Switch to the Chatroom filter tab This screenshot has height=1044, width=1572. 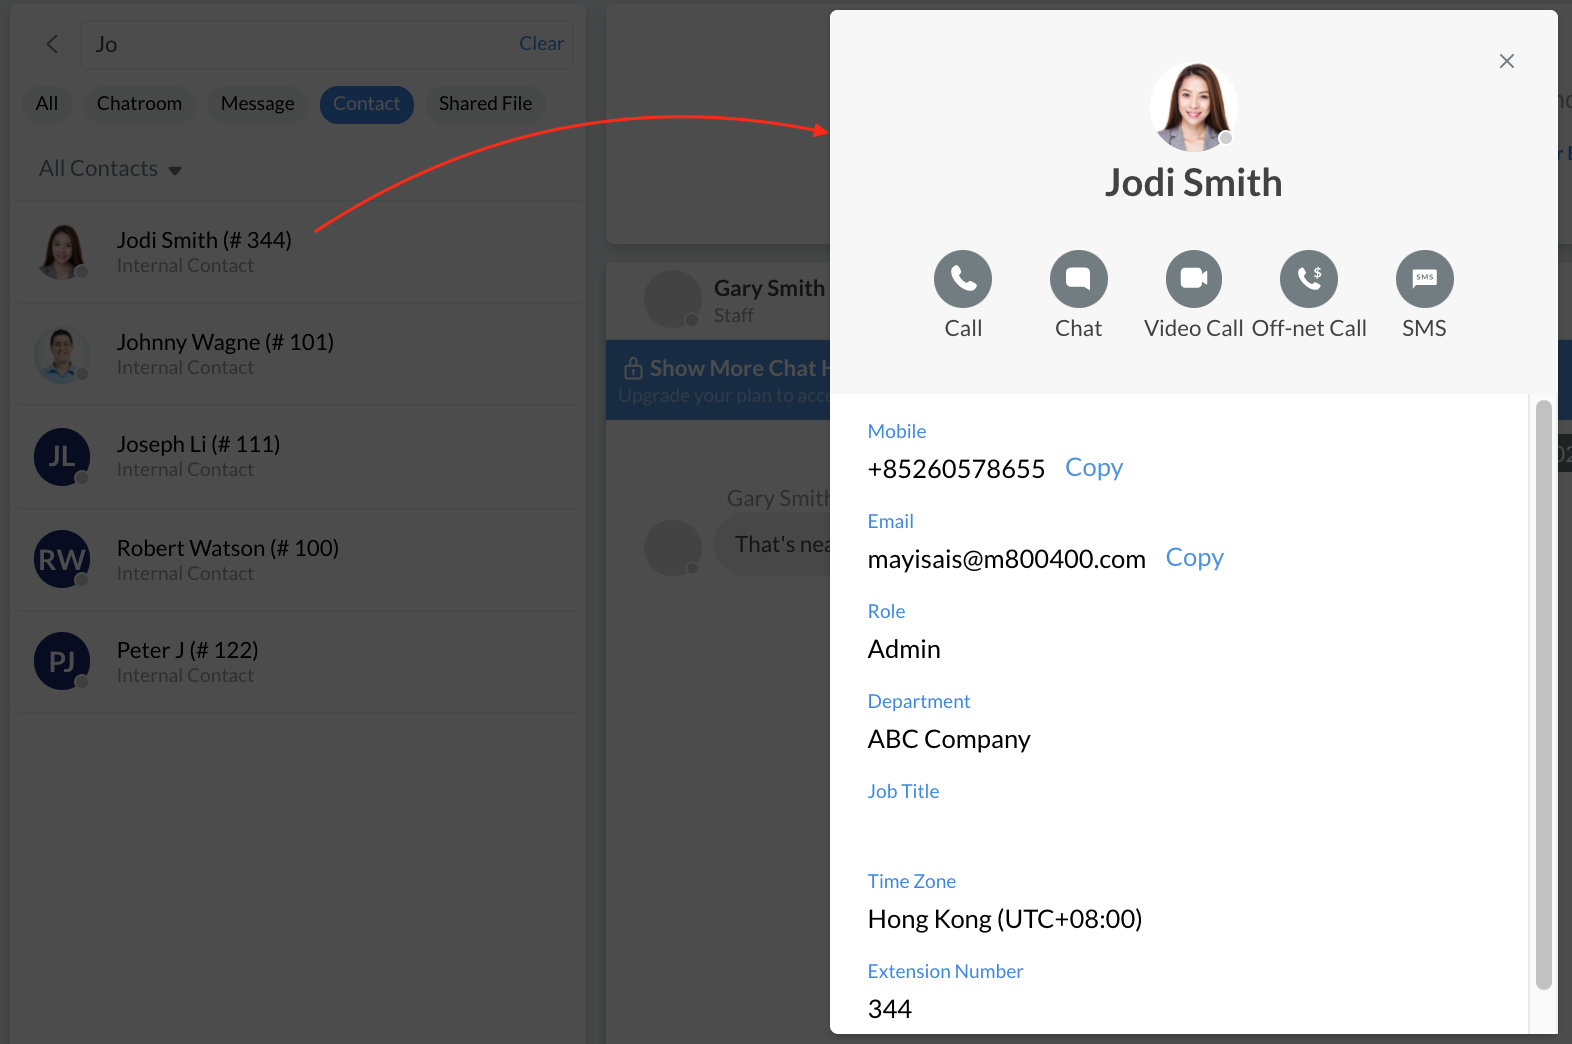[139, 104]
